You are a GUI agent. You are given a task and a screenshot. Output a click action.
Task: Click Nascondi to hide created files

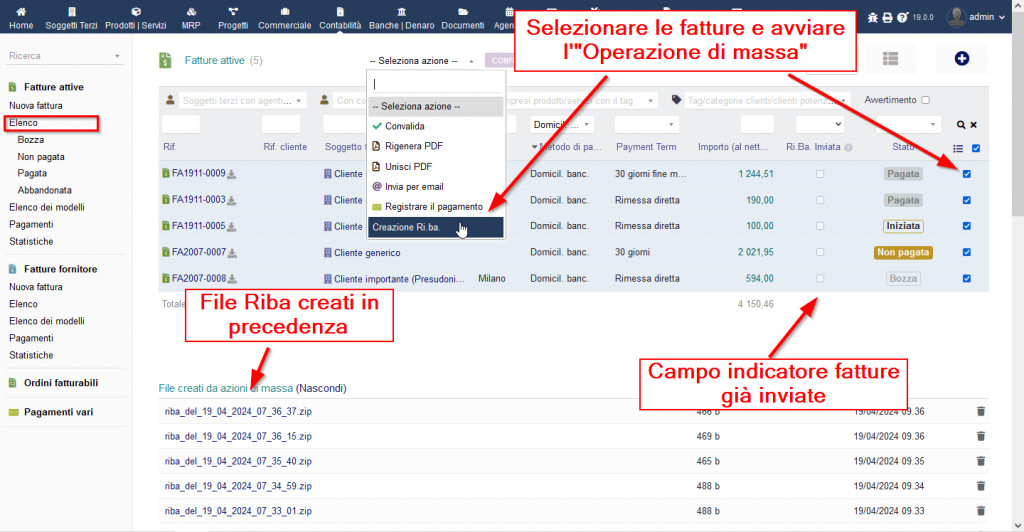tap(321, 388)
